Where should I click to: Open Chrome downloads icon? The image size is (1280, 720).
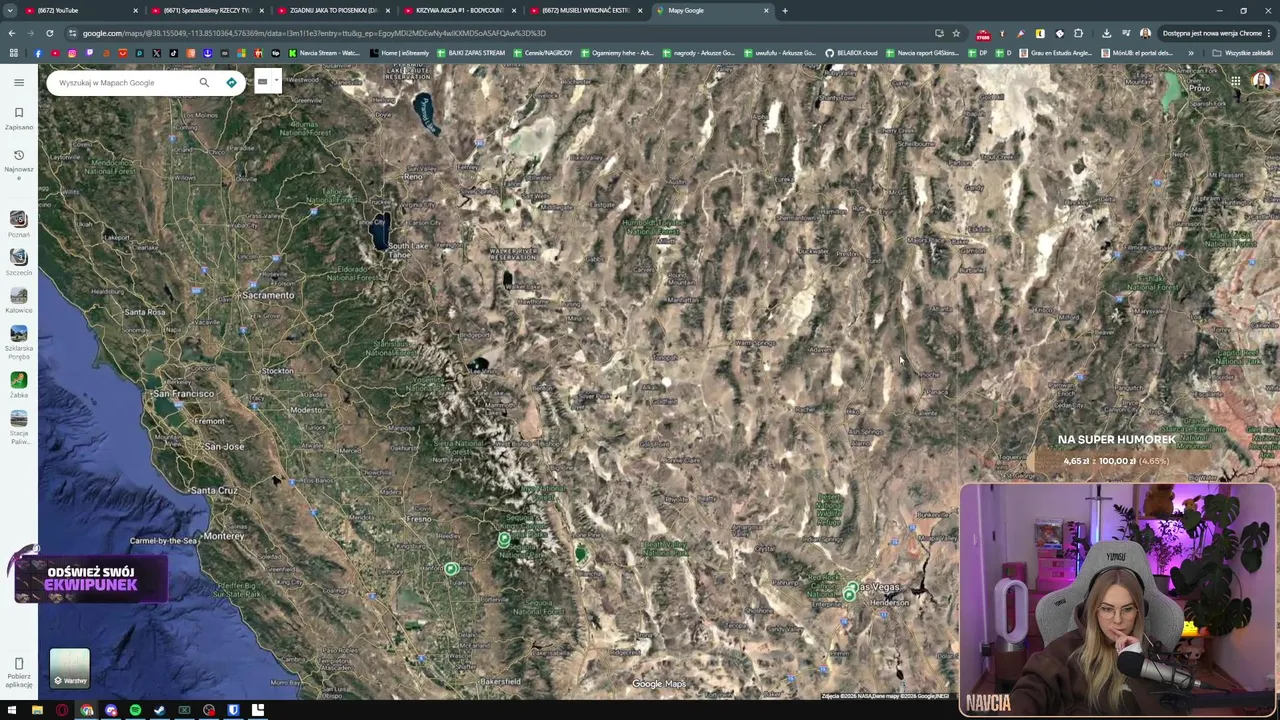click(1106, 33)
